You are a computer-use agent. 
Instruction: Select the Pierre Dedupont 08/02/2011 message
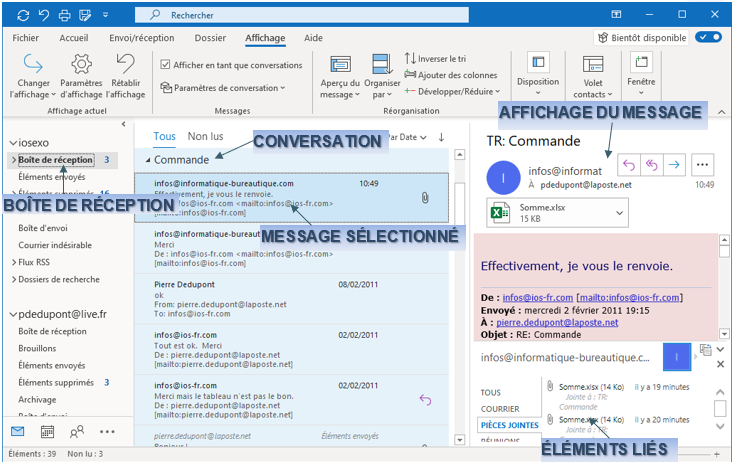click(291, 299)
